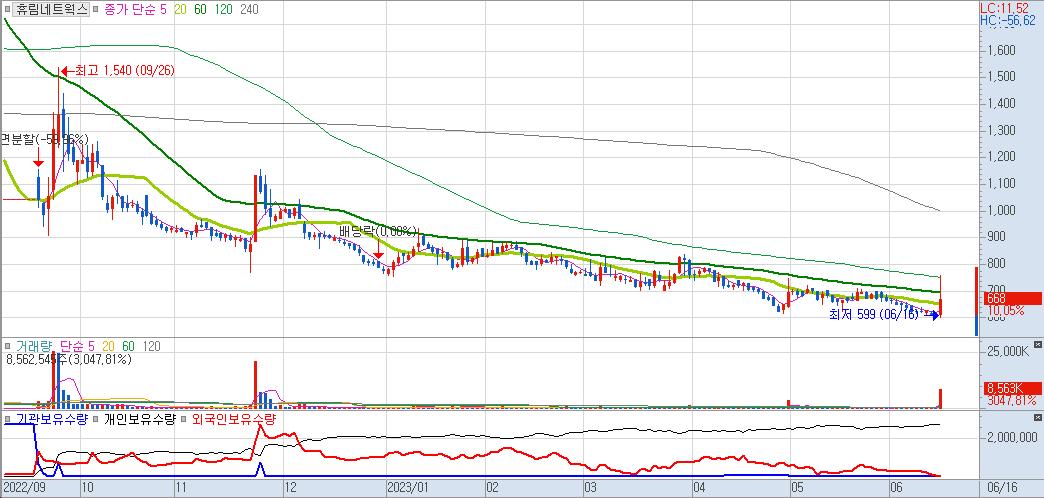This screenshot has width=1044, height=498.
Task: Click the volume 120-period average label
Action: (x=151, y=346)
